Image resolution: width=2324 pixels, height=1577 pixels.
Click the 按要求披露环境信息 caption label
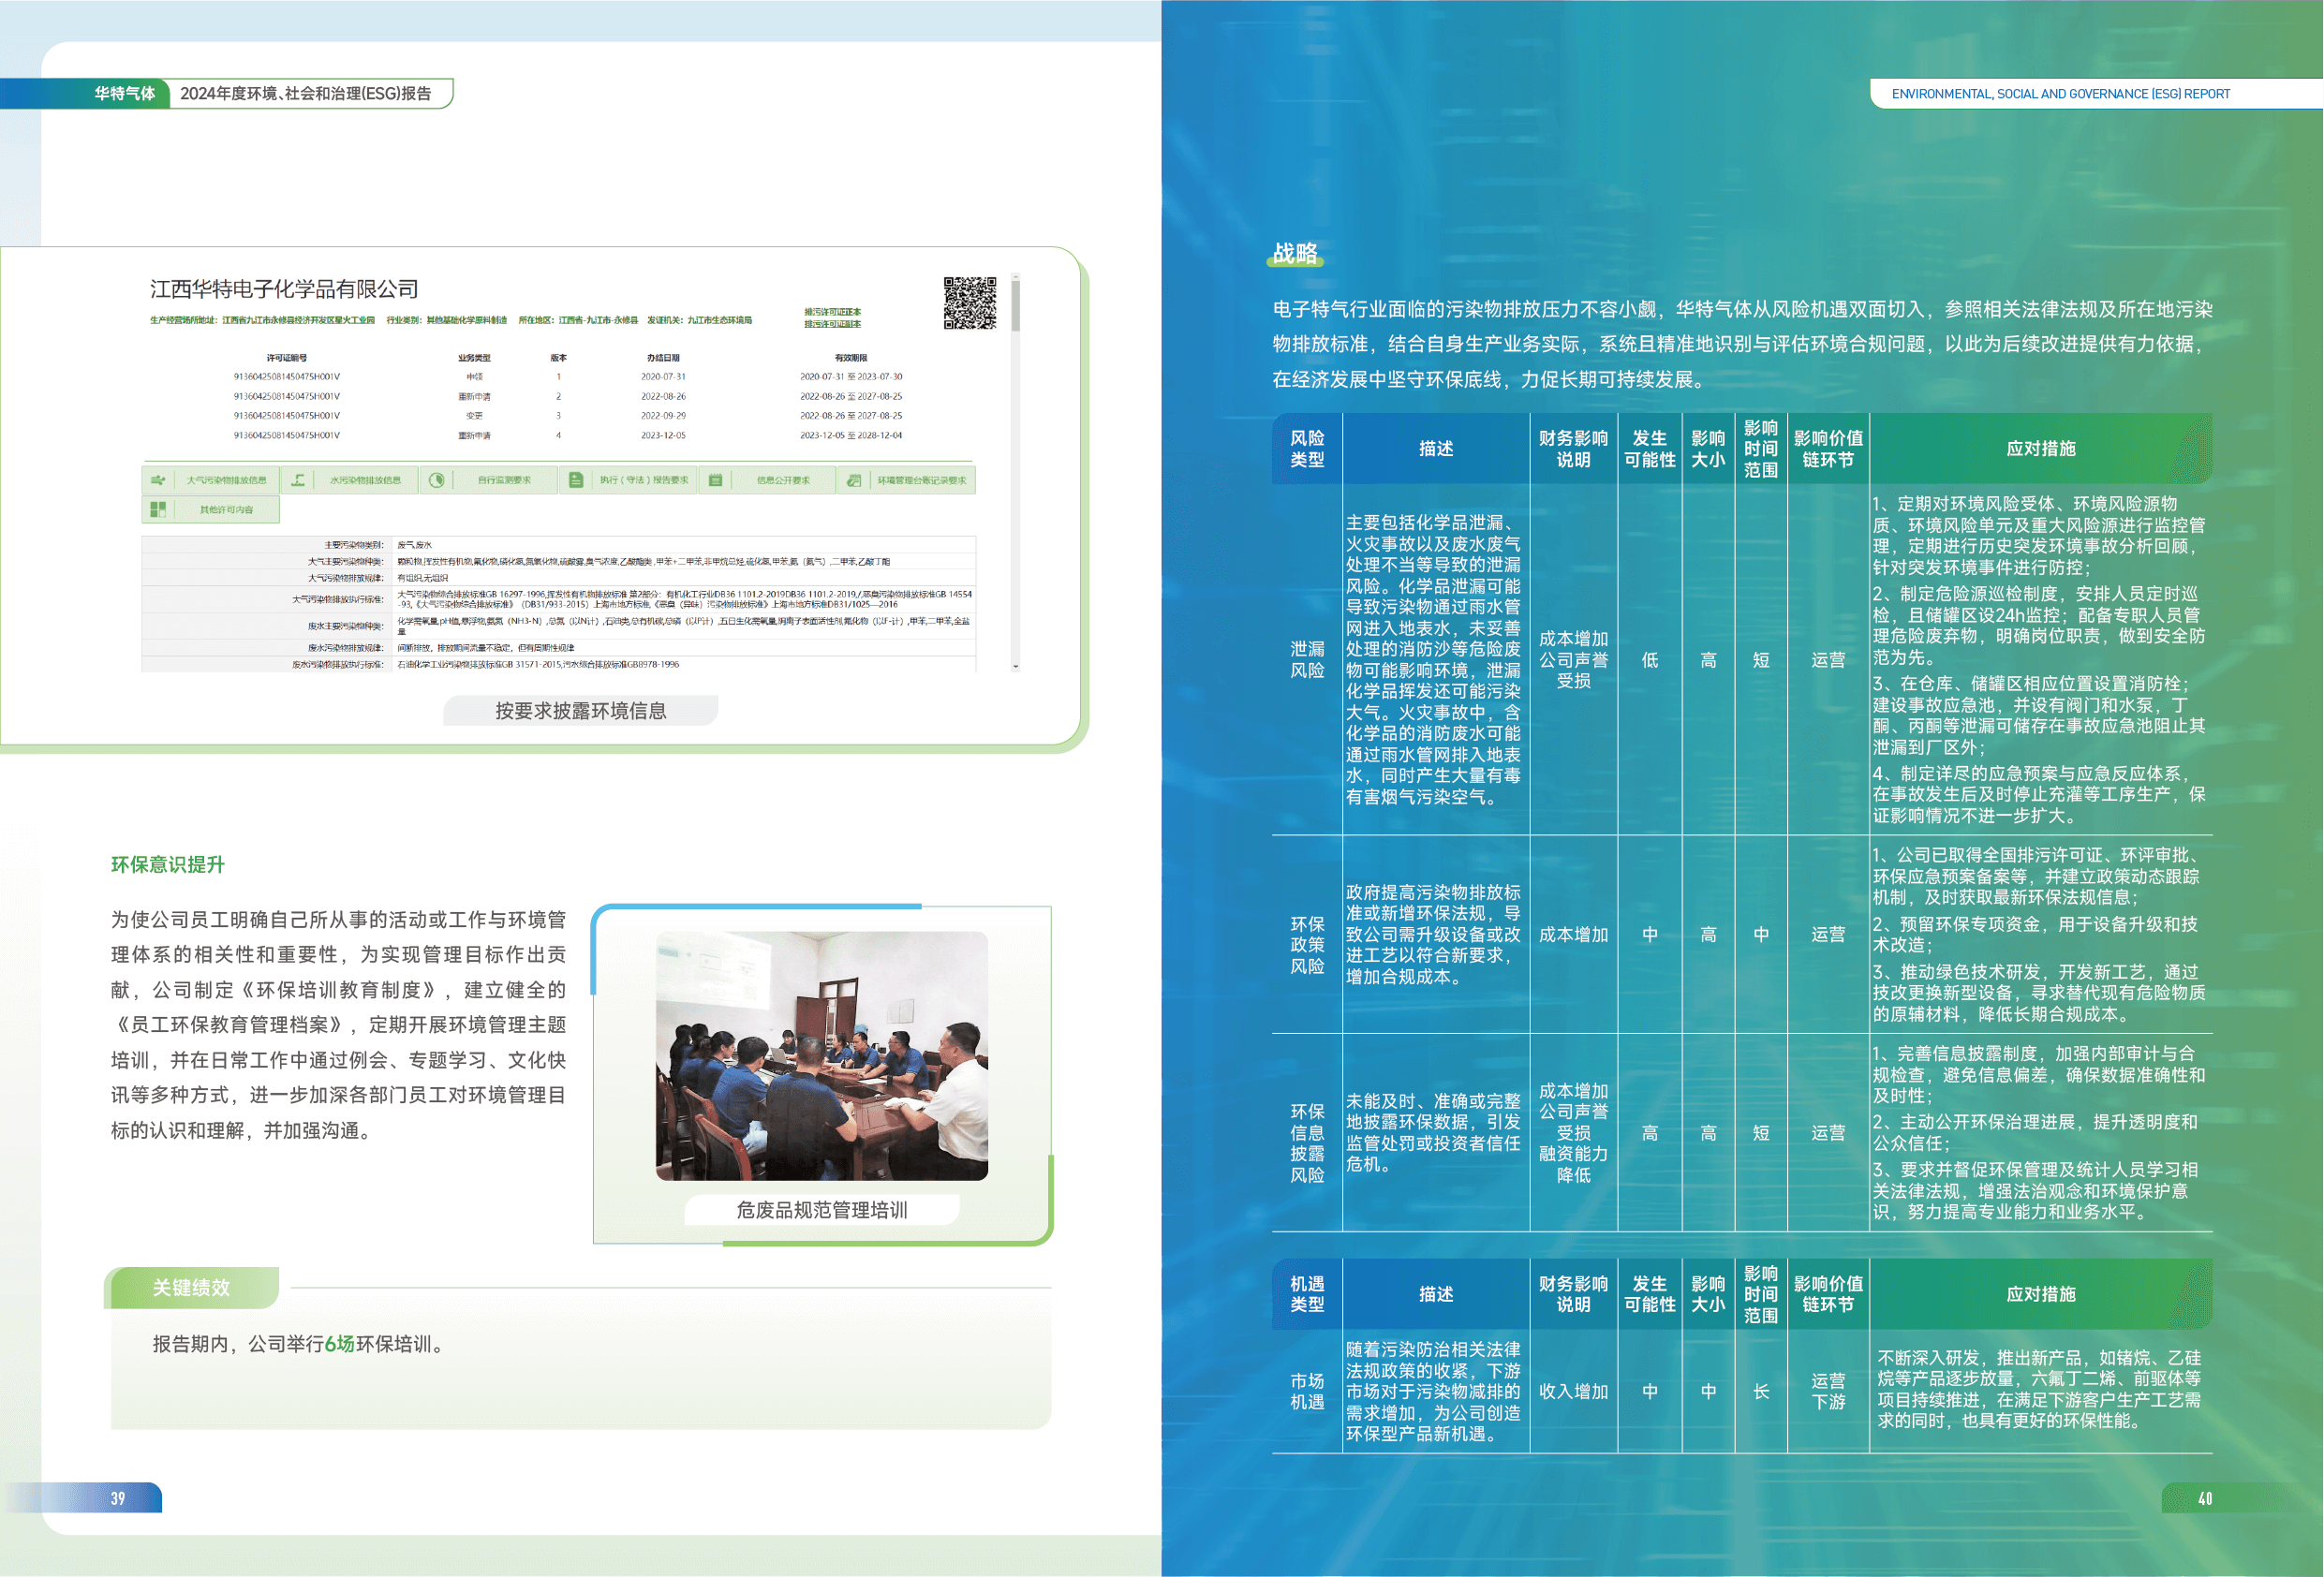pyautogui.click(x=580, y=710)
